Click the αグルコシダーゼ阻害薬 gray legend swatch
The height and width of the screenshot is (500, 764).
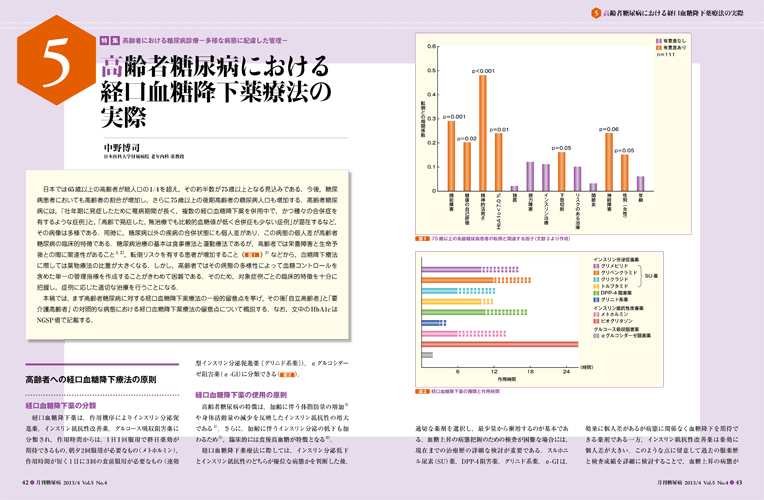596,336
